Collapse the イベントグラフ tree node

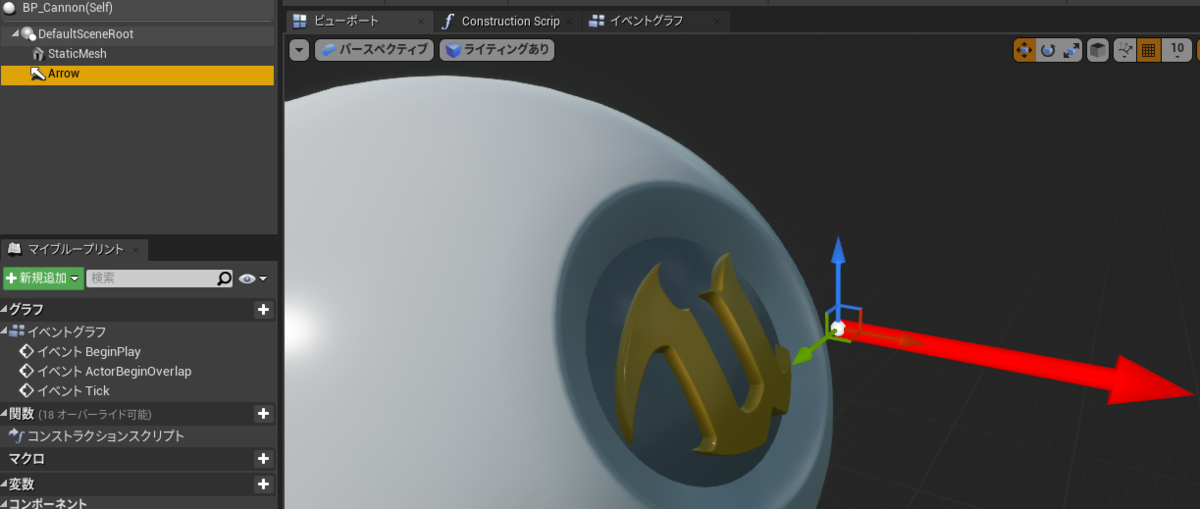5,331
